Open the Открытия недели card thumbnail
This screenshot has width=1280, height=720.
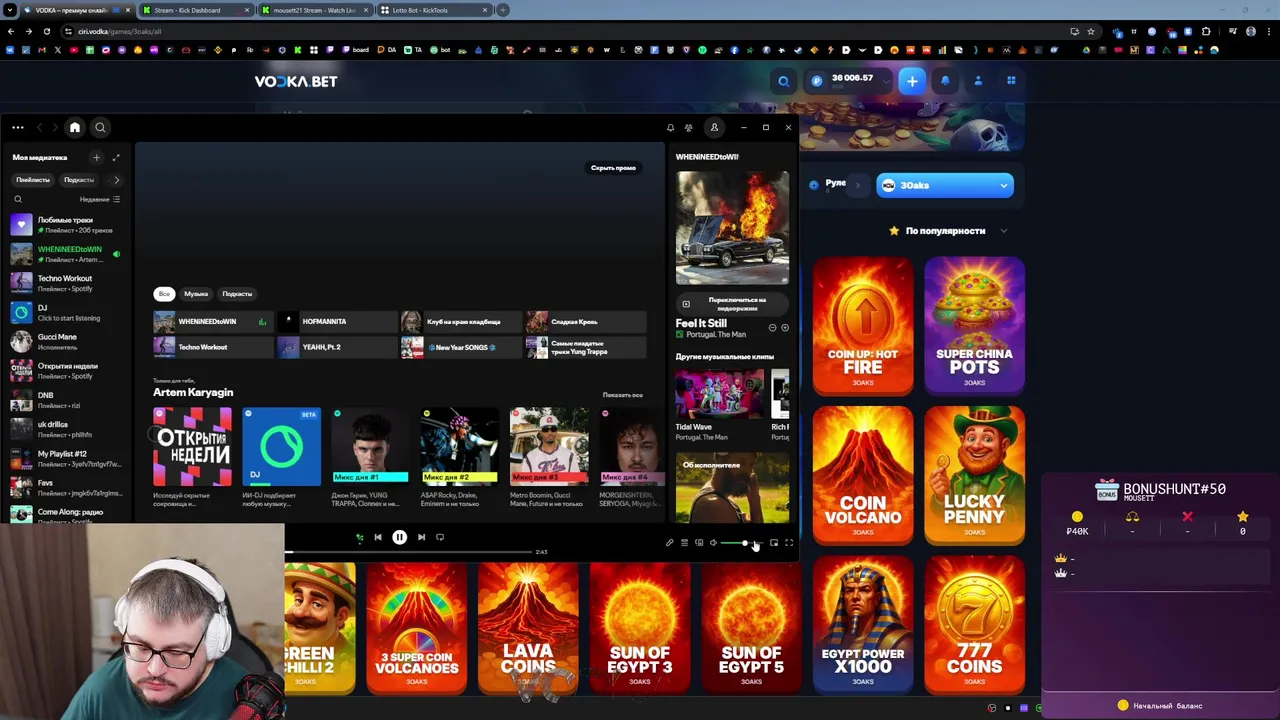coord(192,446)
